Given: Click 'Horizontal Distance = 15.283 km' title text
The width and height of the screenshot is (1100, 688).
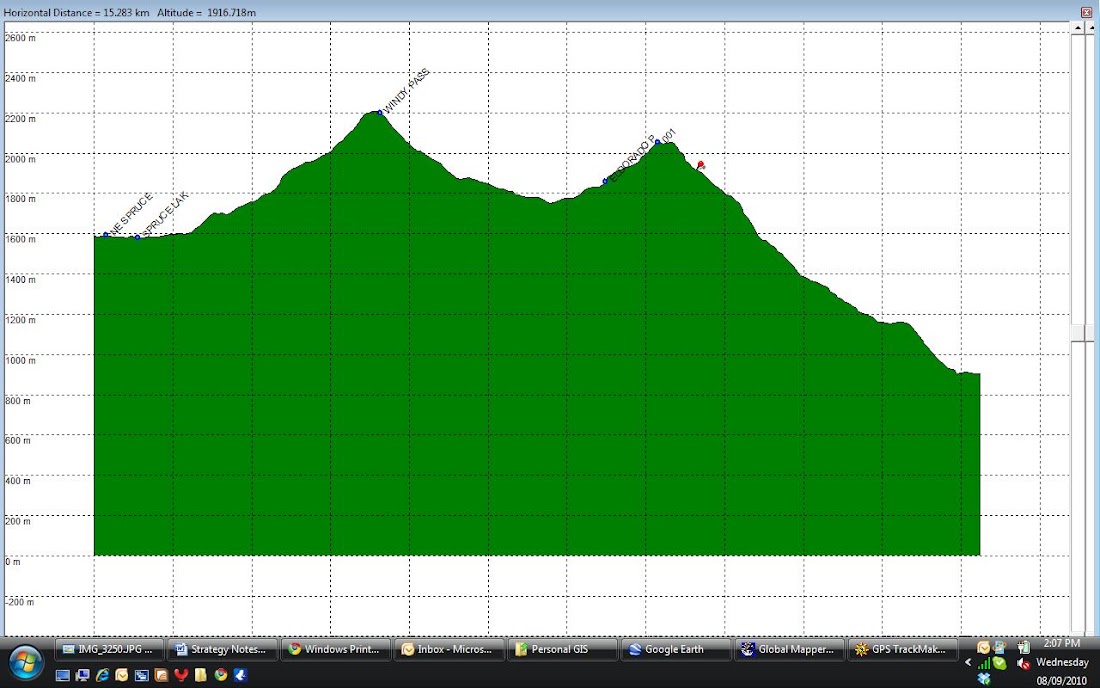Looking at the screenshot, I should pos(76,13).
